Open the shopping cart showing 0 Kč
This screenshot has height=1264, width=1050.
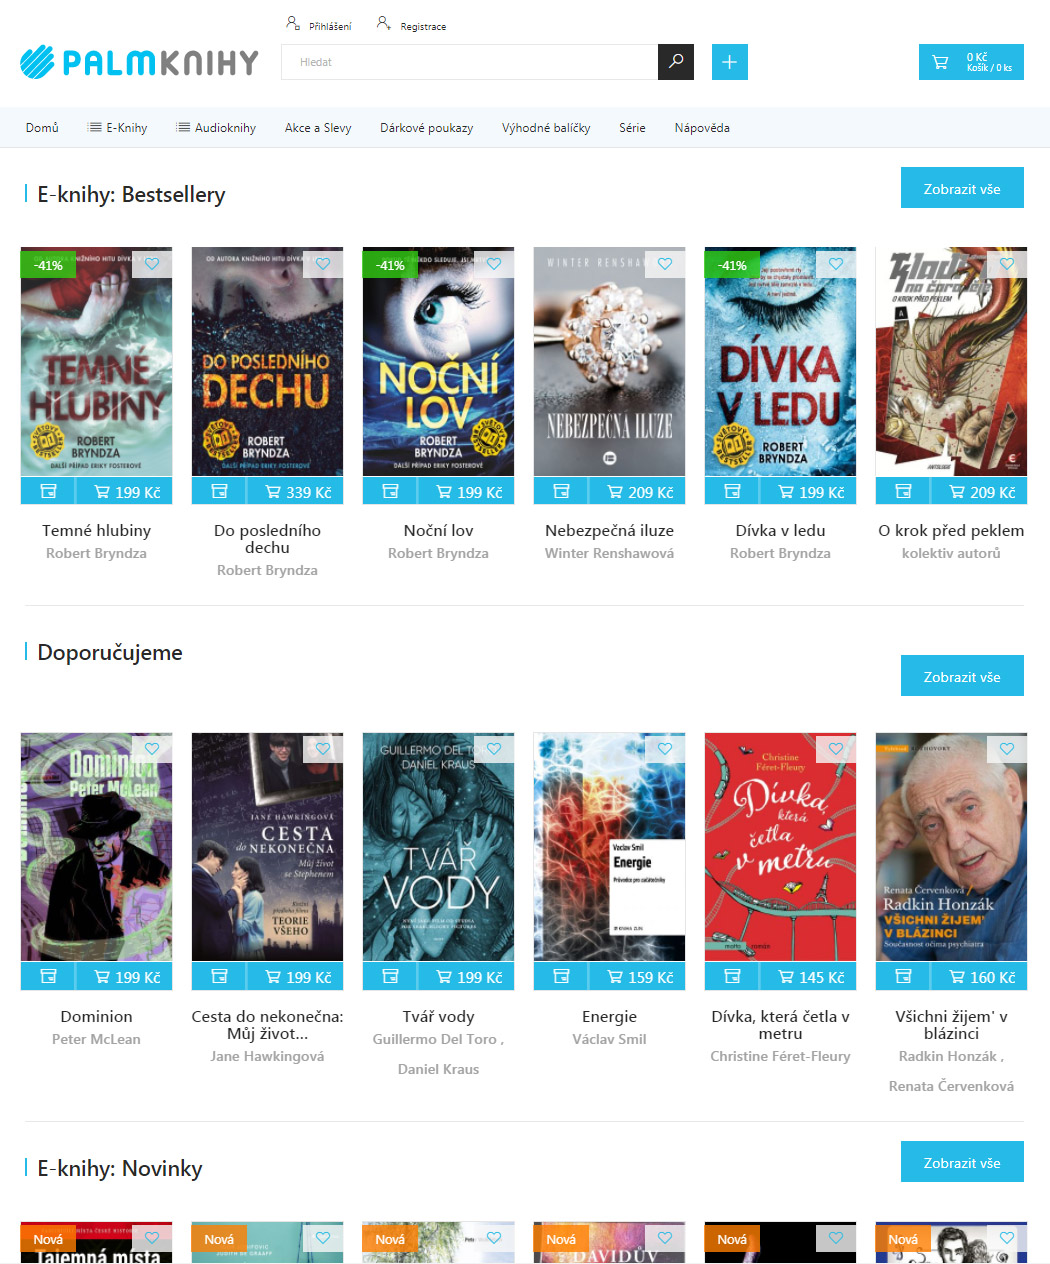click(971, 62)
